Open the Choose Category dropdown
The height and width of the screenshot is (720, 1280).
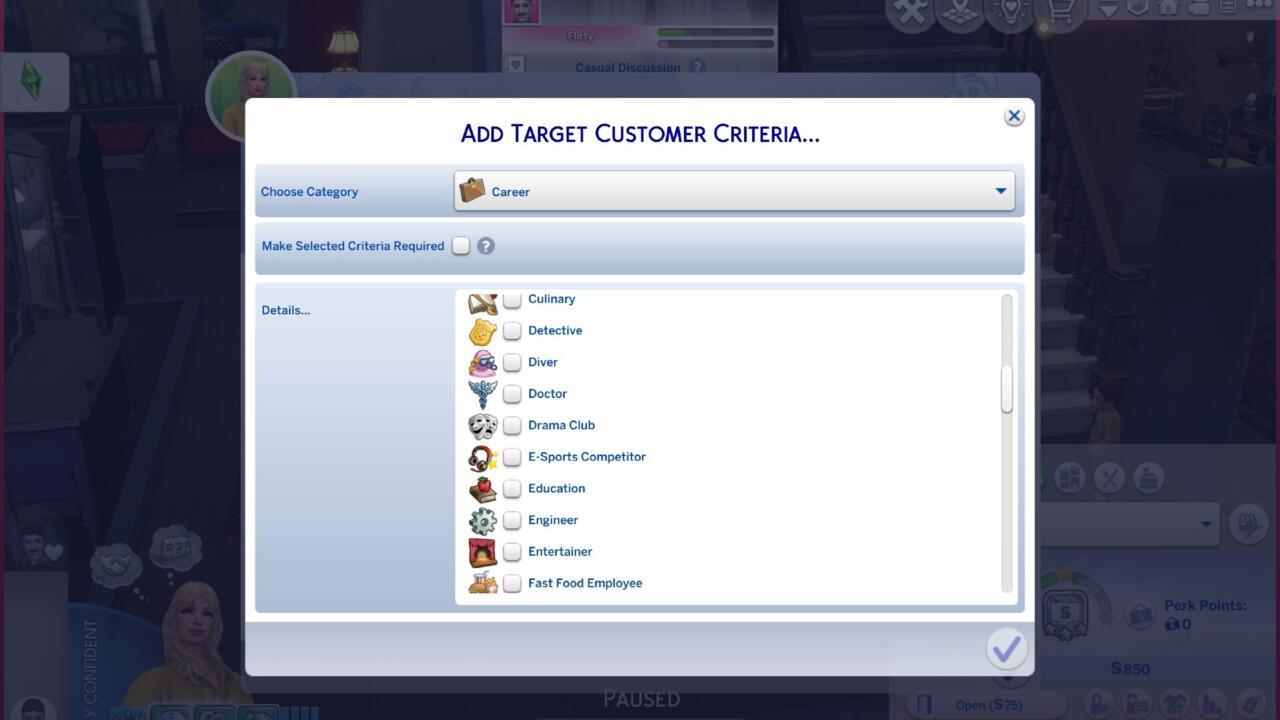coord(737,191)
